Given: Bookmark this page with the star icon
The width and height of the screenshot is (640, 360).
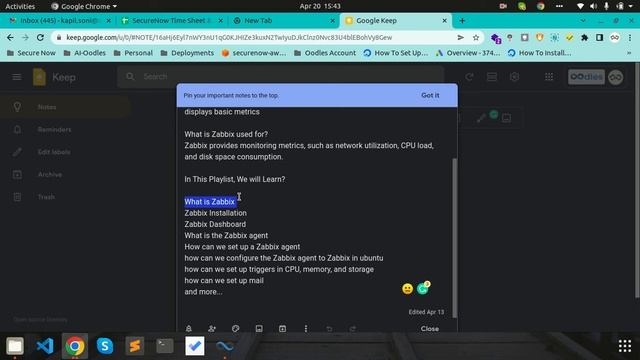Looking at the screenshot, I should [x=476, y=38].
